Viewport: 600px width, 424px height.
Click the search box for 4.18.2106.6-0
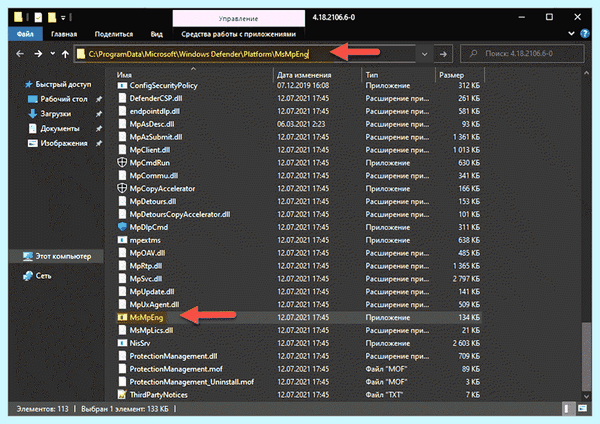point(522,54)
